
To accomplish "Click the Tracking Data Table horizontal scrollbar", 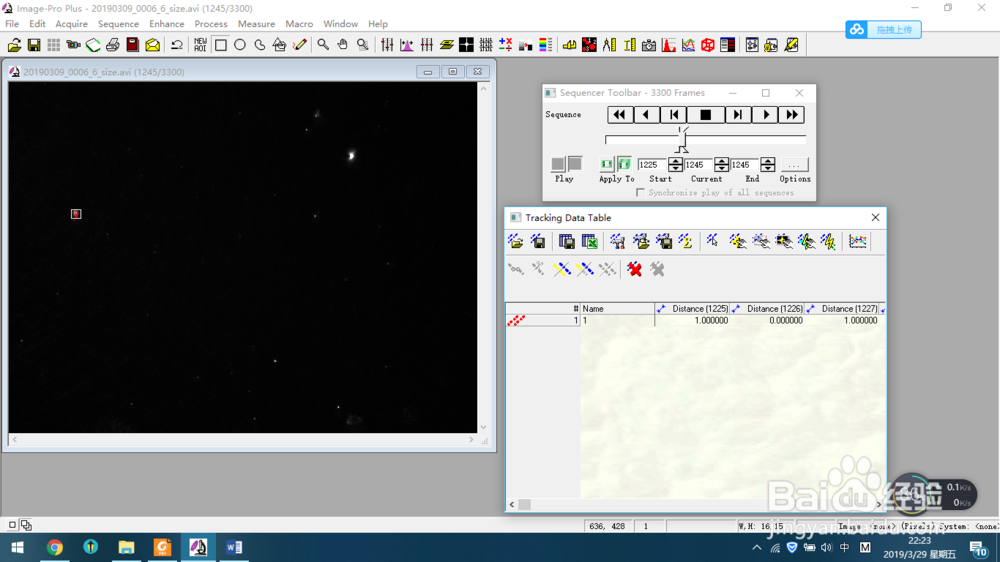I will 695,505.
